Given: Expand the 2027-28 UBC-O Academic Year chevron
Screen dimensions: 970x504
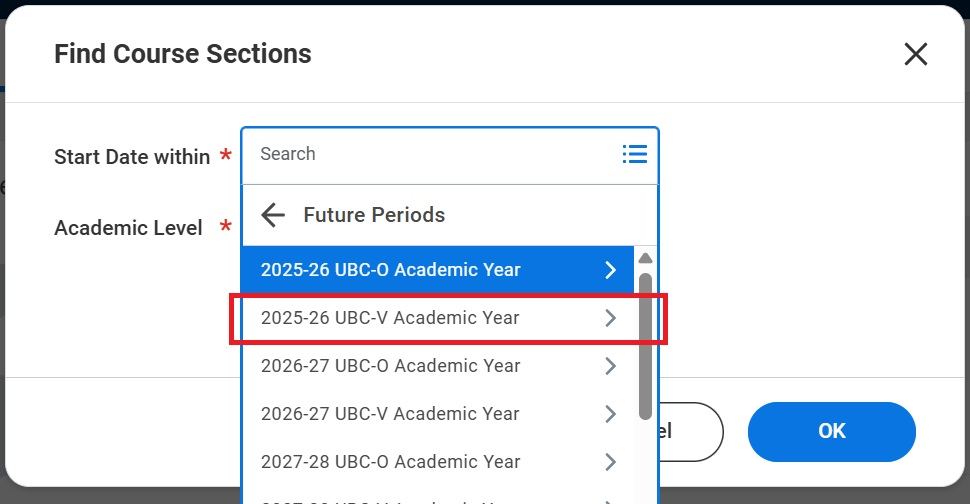Looking at the screenshot, I should click(611, 462).
